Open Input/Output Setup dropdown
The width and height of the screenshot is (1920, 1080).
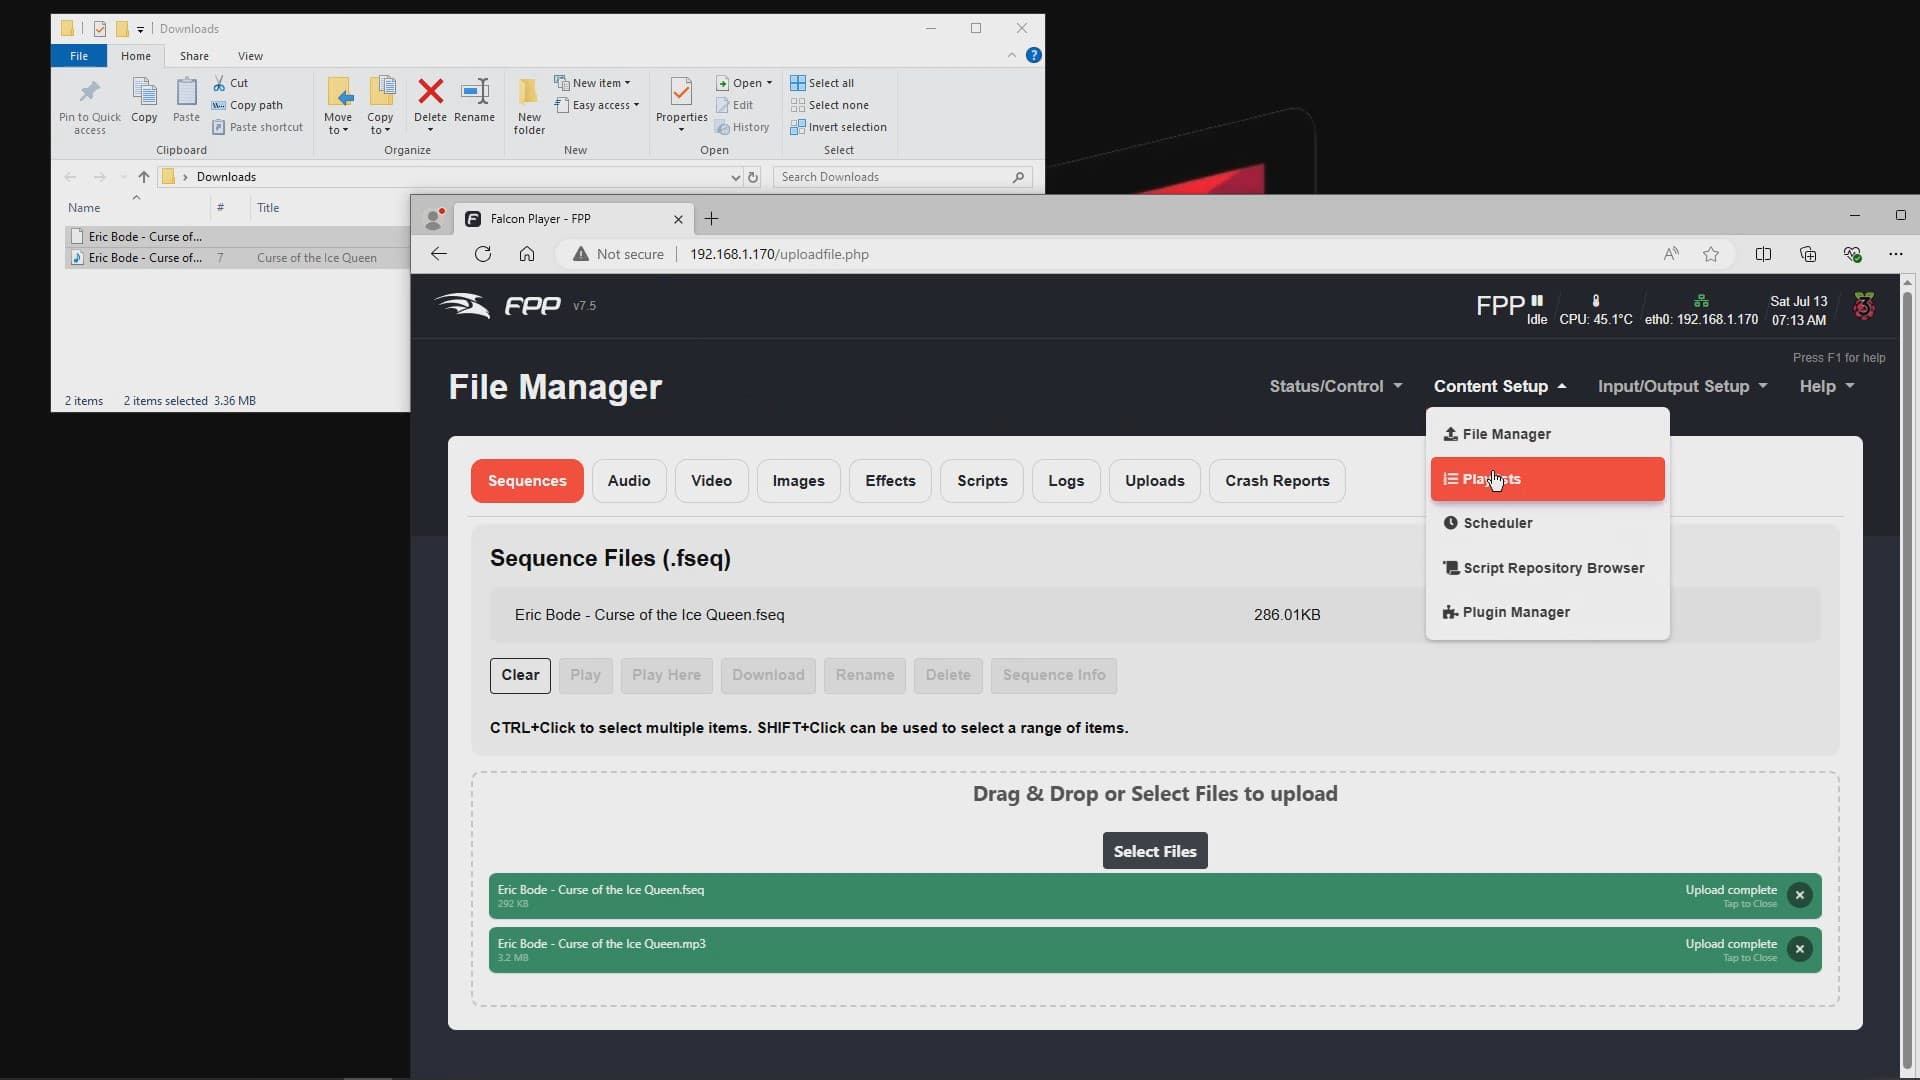(1683, 386)
